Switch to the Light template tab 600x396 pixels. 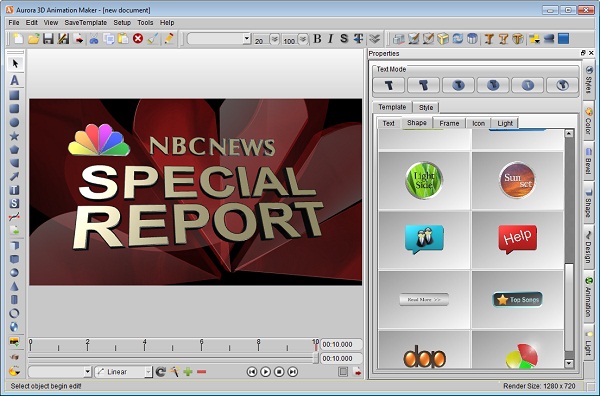(x=505, y=123)
